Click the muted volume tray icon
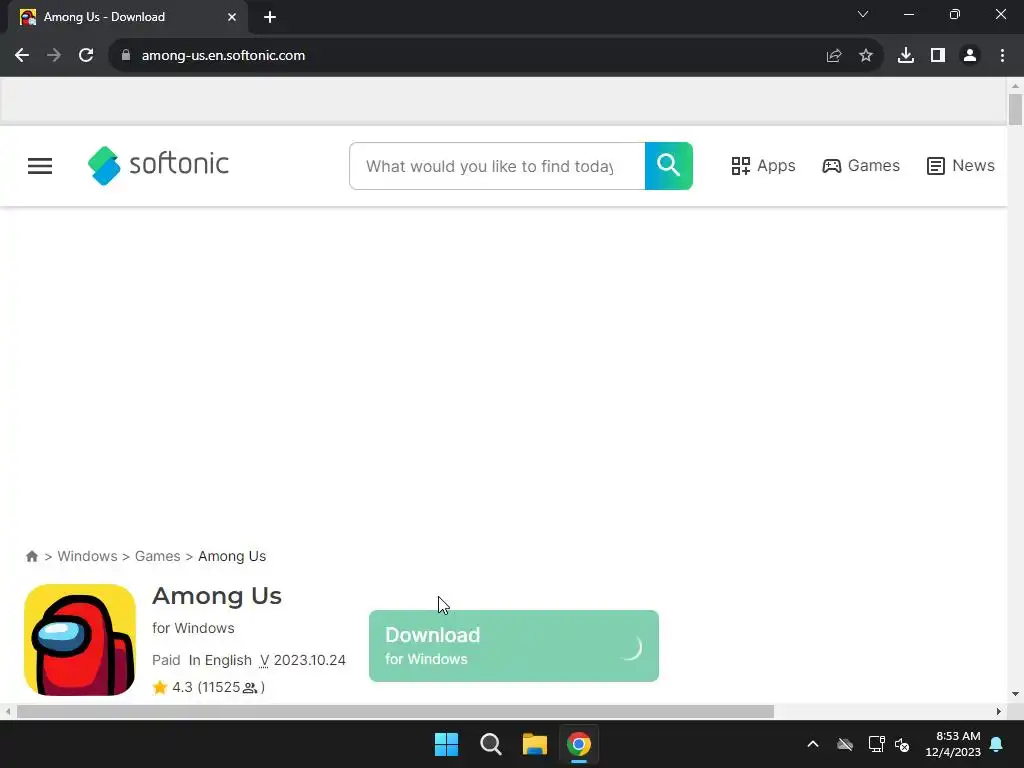The image size is (1024, 768). tap(903, 744)
